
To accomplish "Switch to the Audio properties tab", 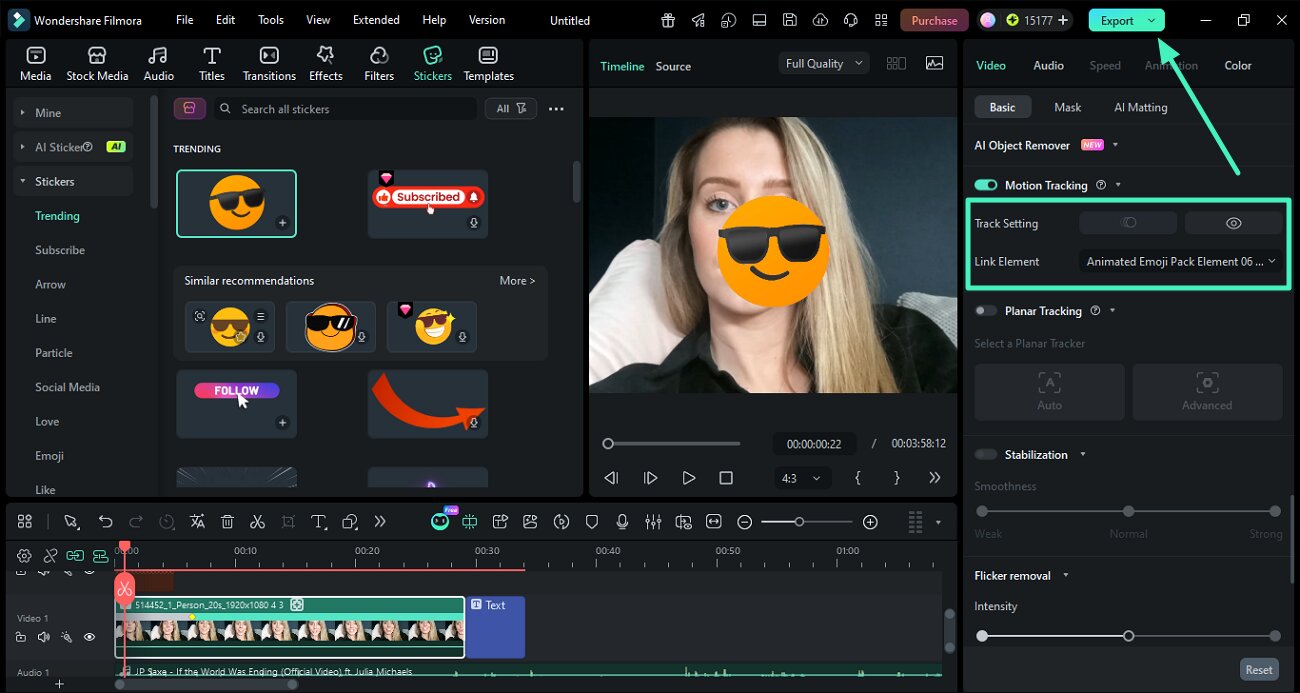I will click(x=1048, y=65).
